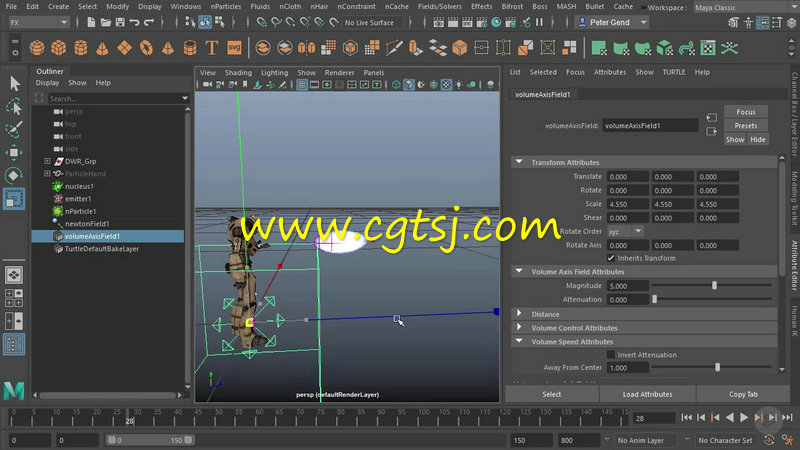Click the Text tool T shelf icon
The height and width of the screenshot is (450, 800).
211,48
